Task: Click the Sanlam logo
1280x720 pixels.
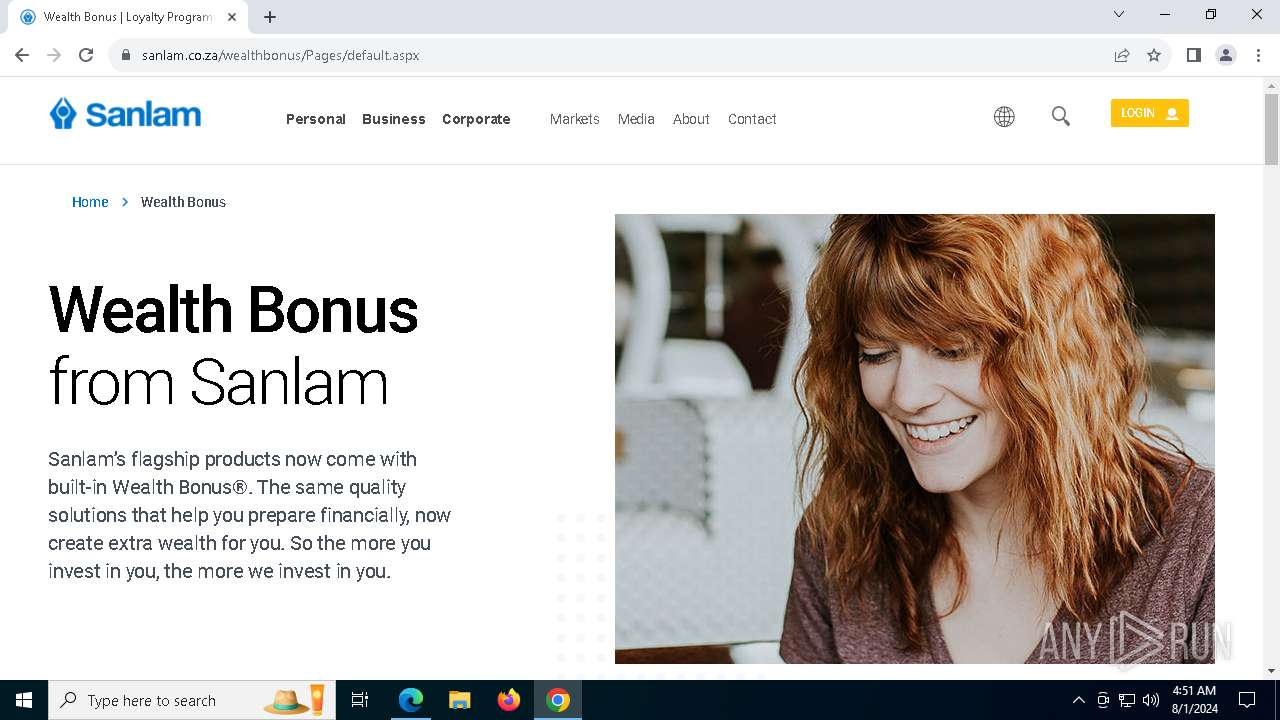Action: click(125, 114)
